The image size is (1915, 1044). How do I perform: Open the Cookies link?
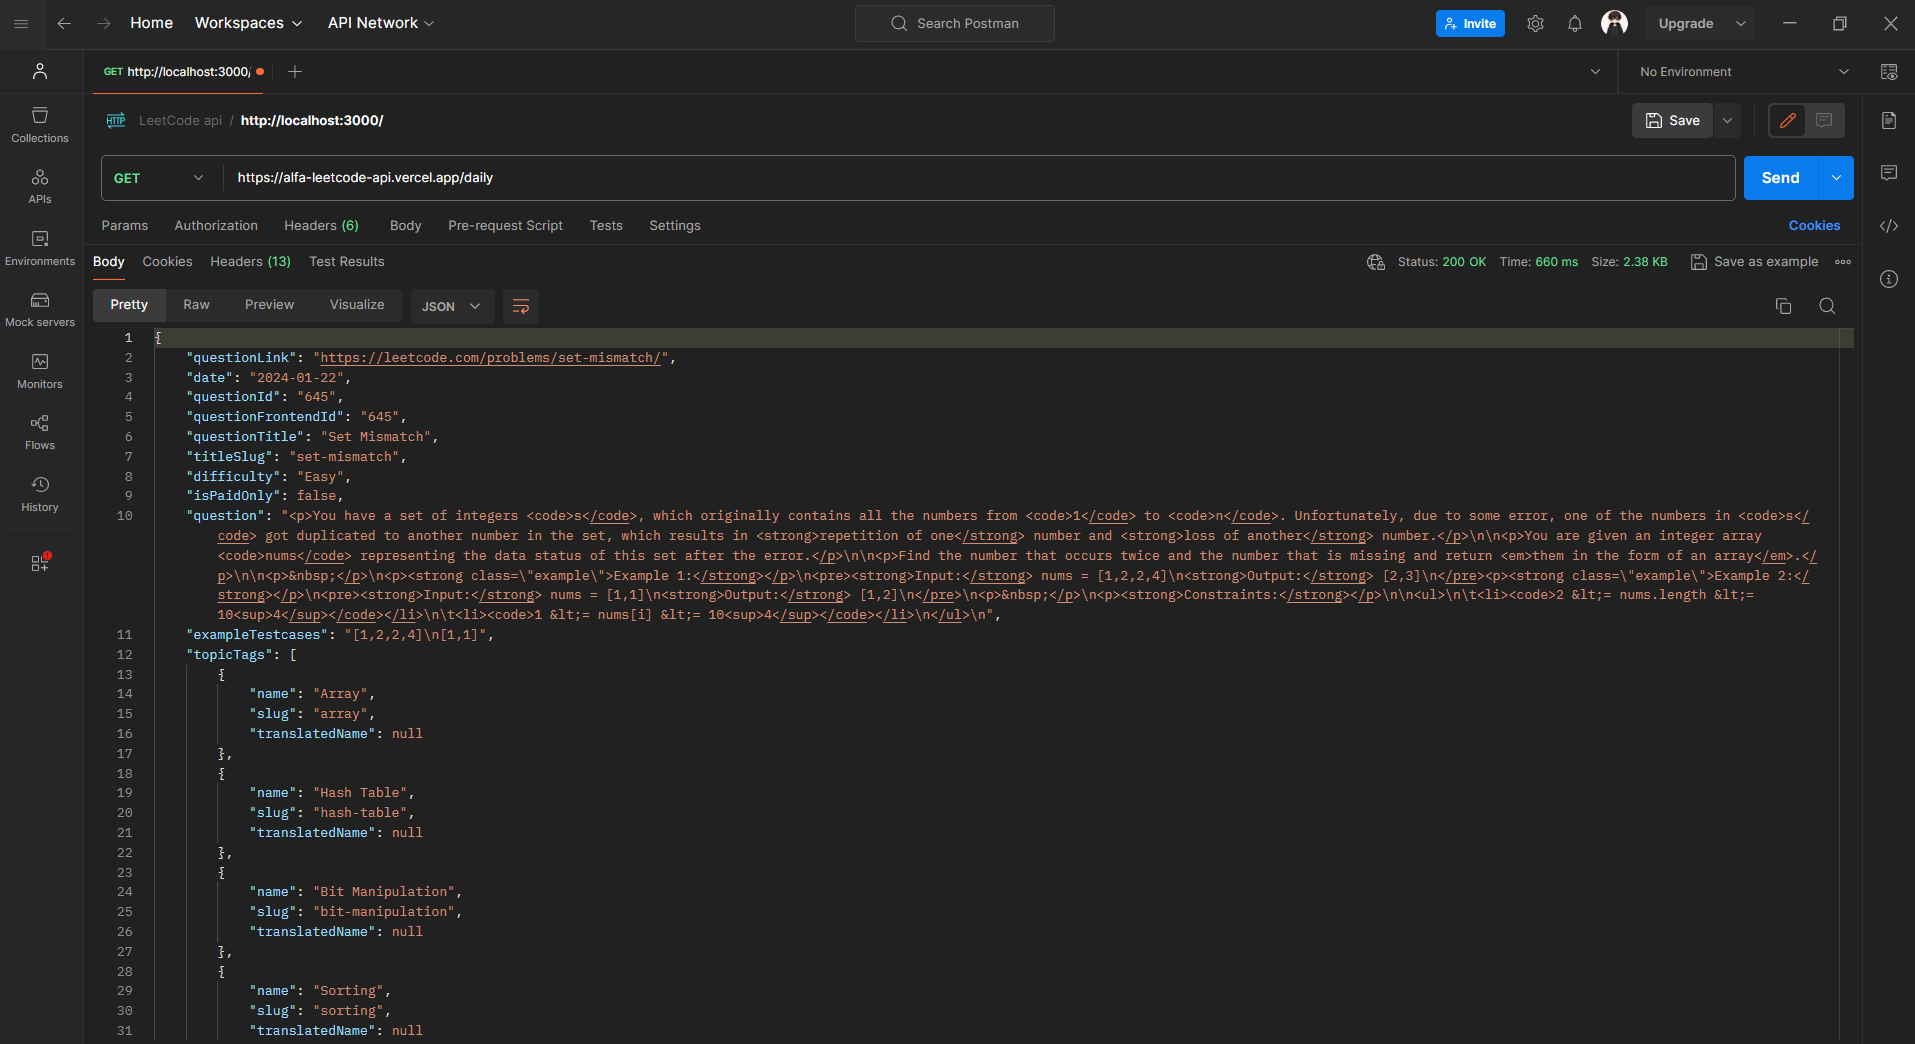click(1814, 226)
